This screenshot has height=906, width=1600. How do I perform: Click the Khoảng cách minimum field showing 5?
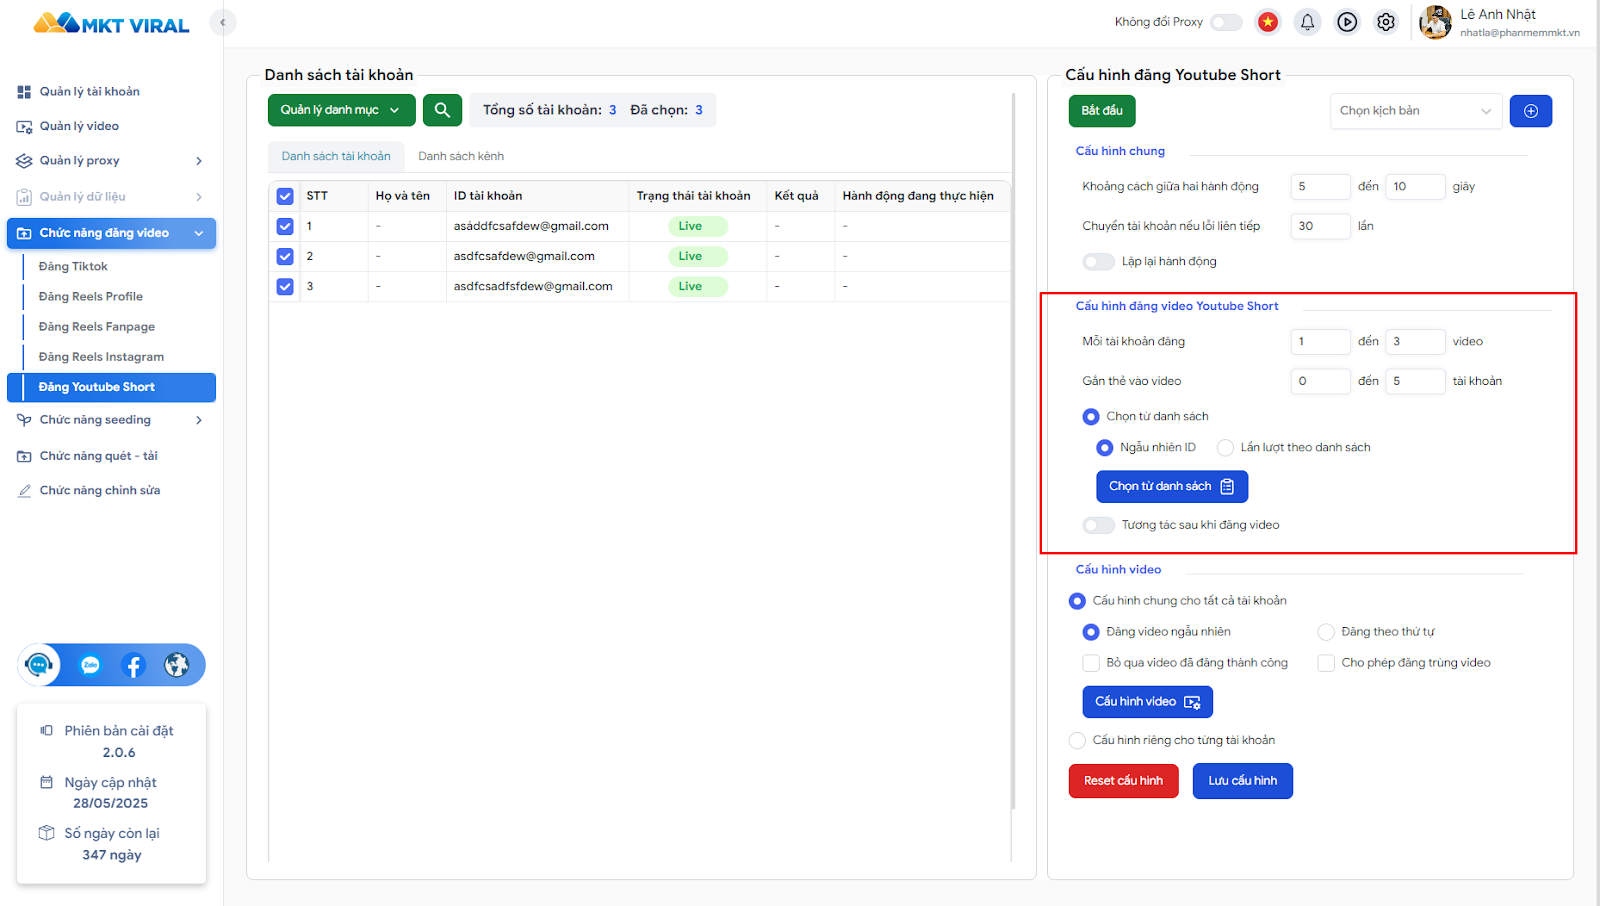(1321, 187)
